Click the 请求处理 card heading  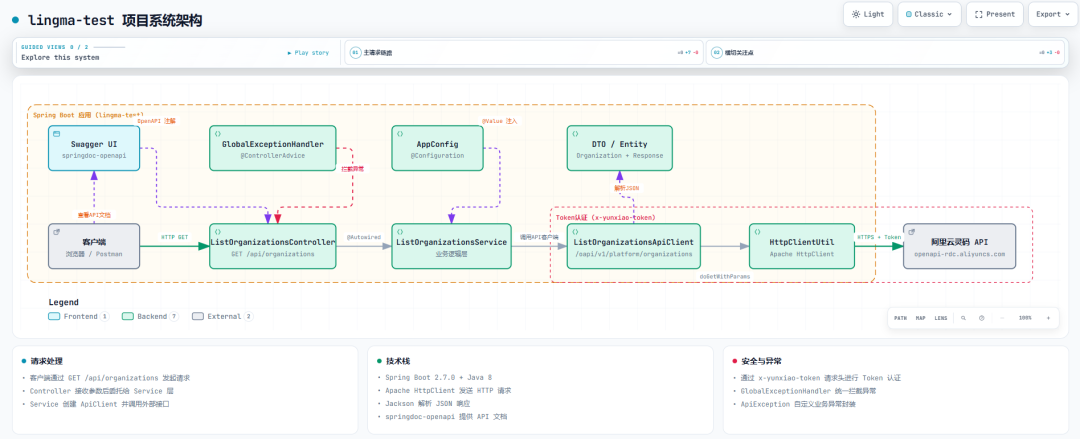point(48,361)
